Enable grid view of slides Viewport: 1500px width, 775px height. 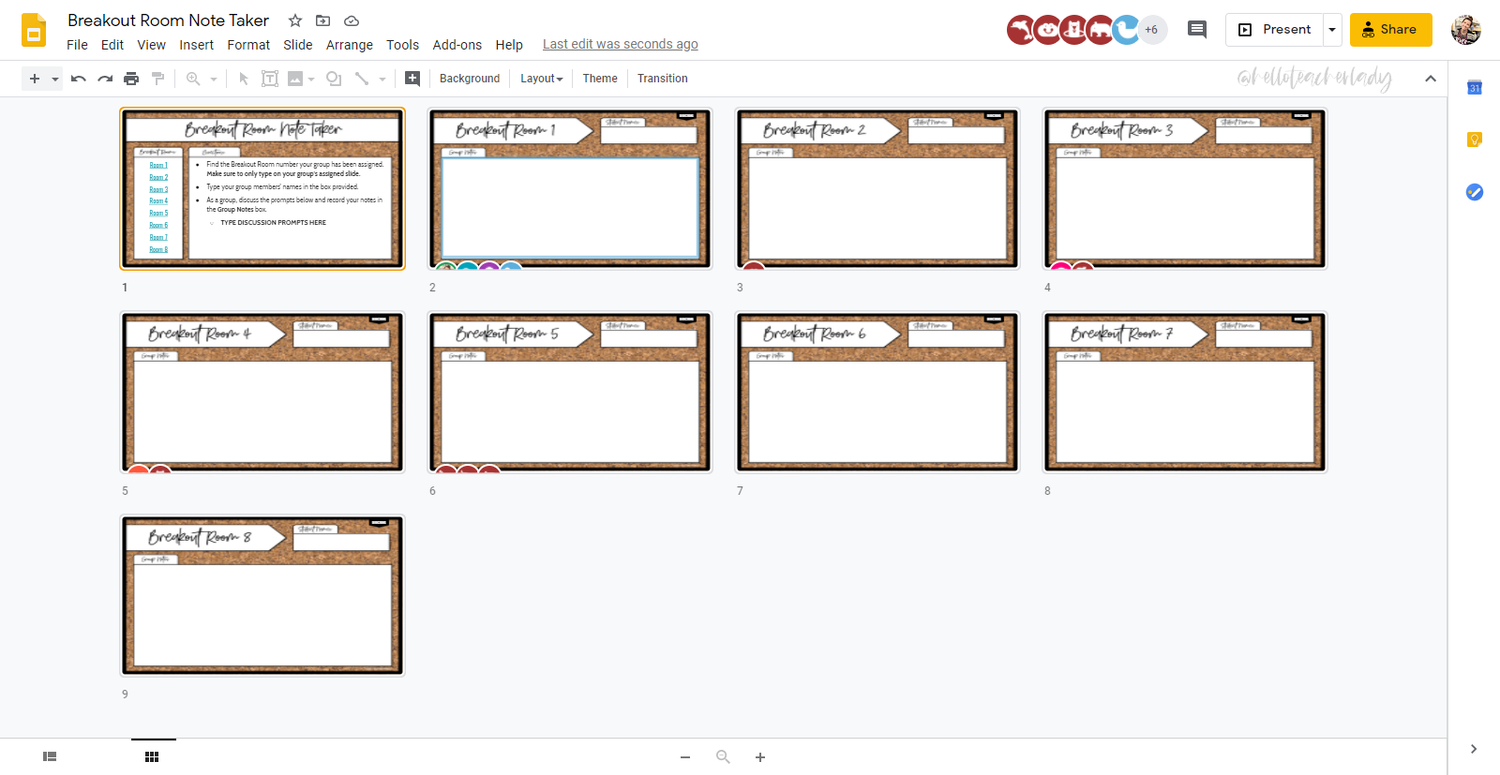152,756
